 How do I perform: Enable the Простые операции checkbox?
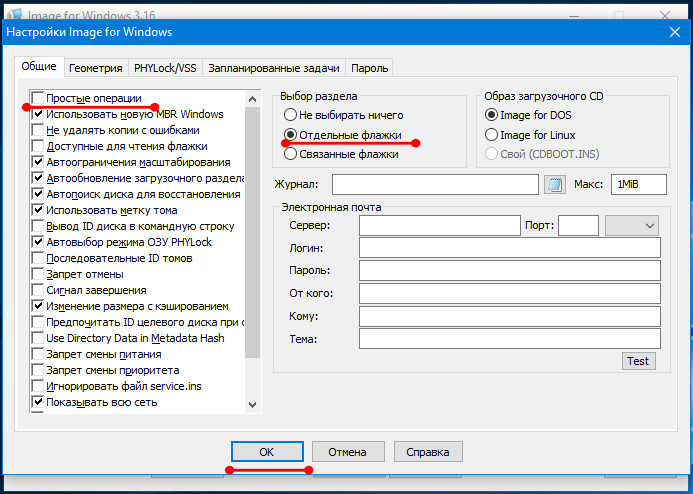click(38, 98)
